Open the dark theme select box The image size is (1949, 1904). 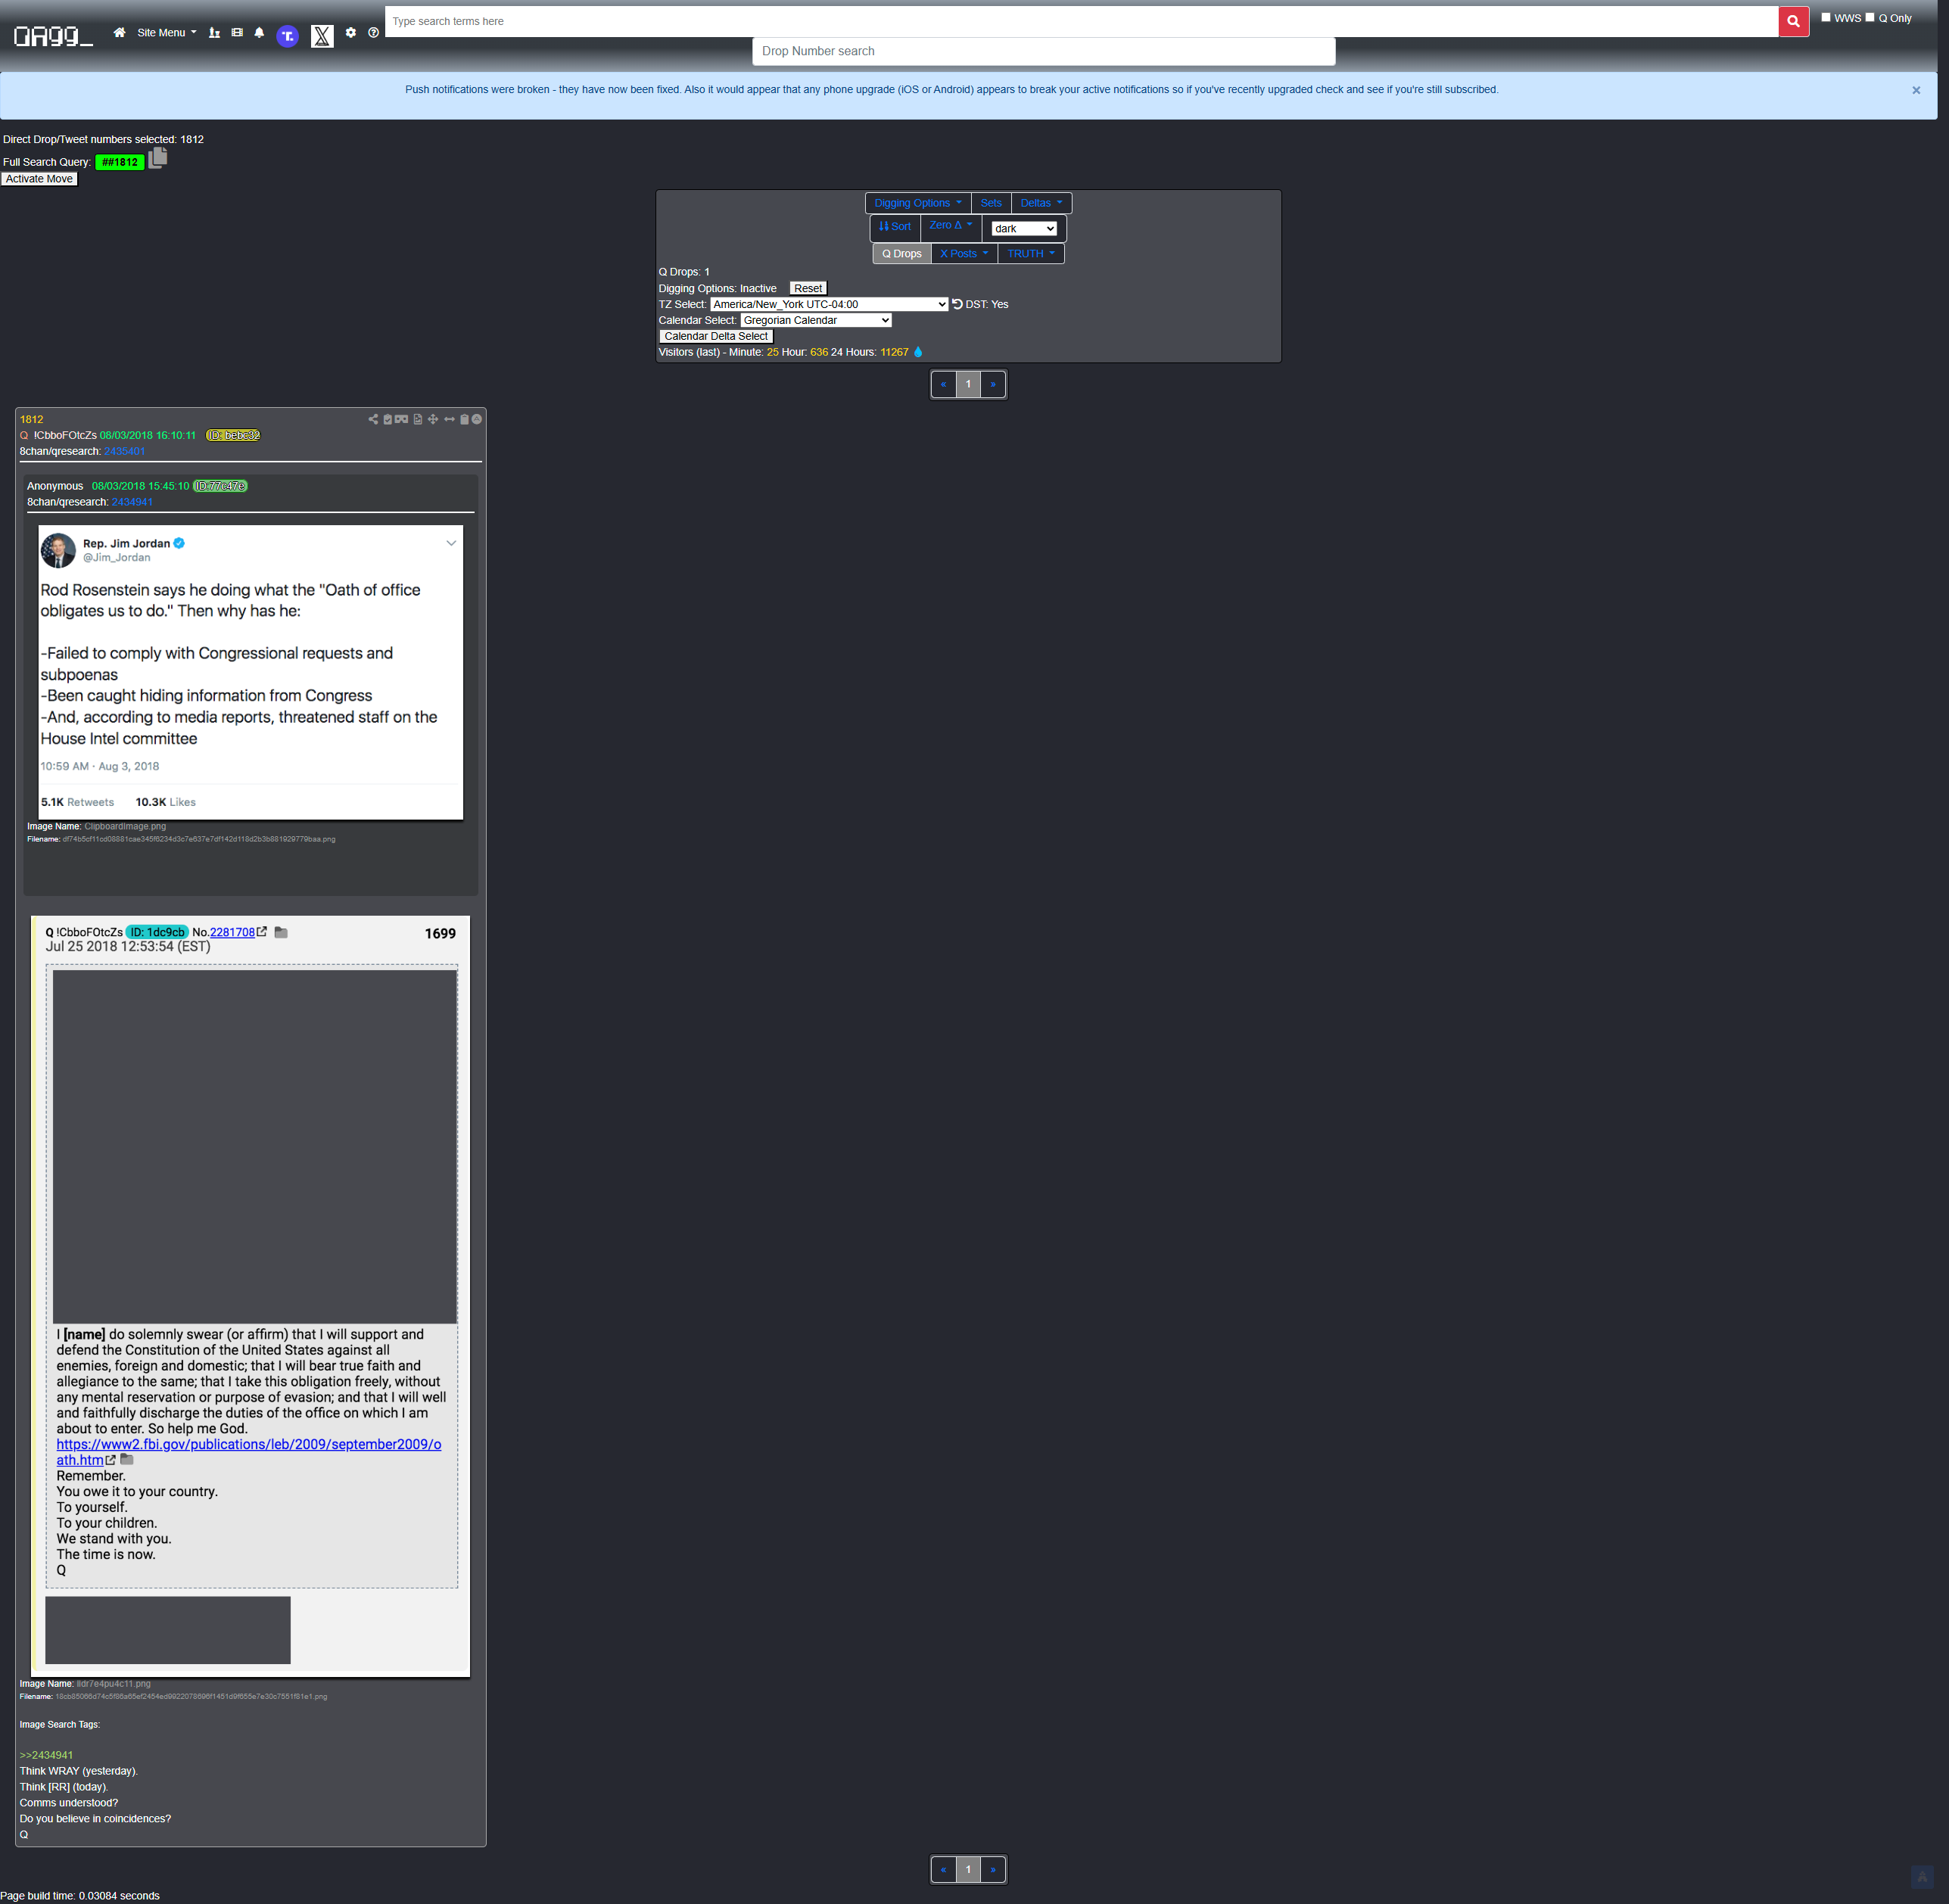pos(1024,228)
